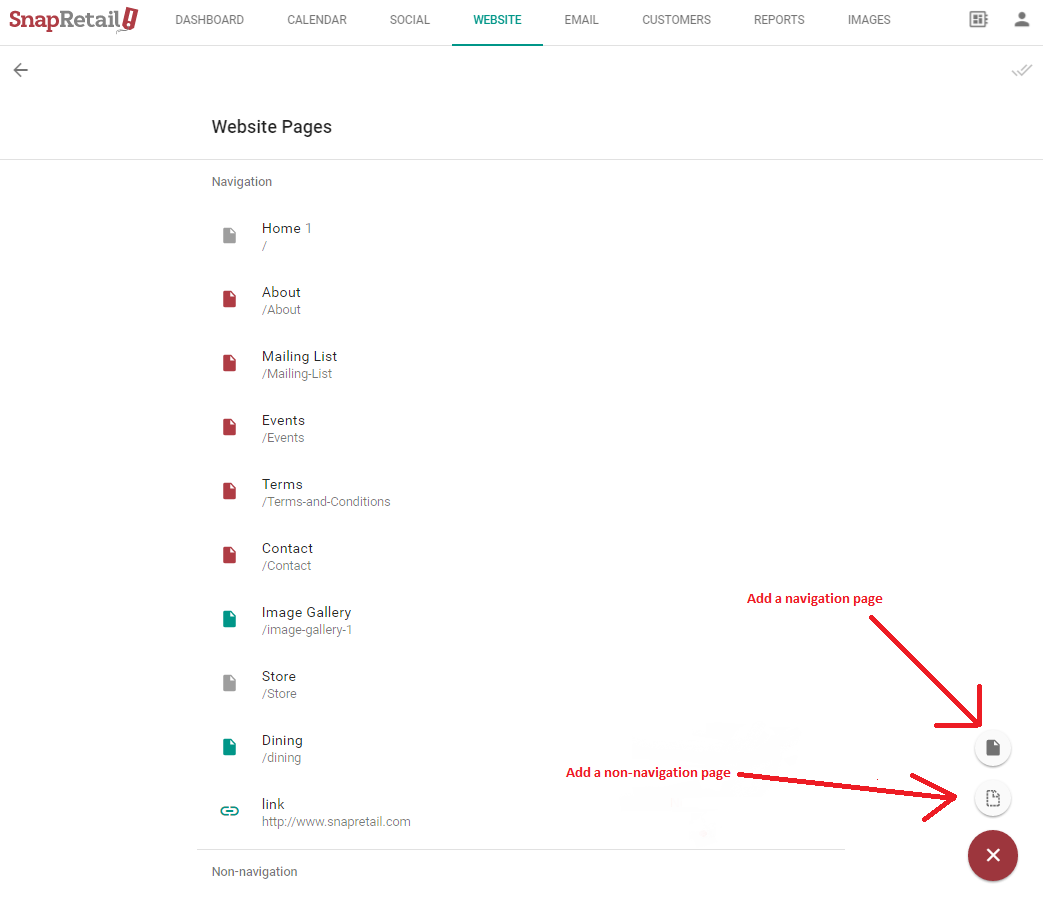The image size is (1043, 900).
Task: Click the /About path text
Action: 281,310
